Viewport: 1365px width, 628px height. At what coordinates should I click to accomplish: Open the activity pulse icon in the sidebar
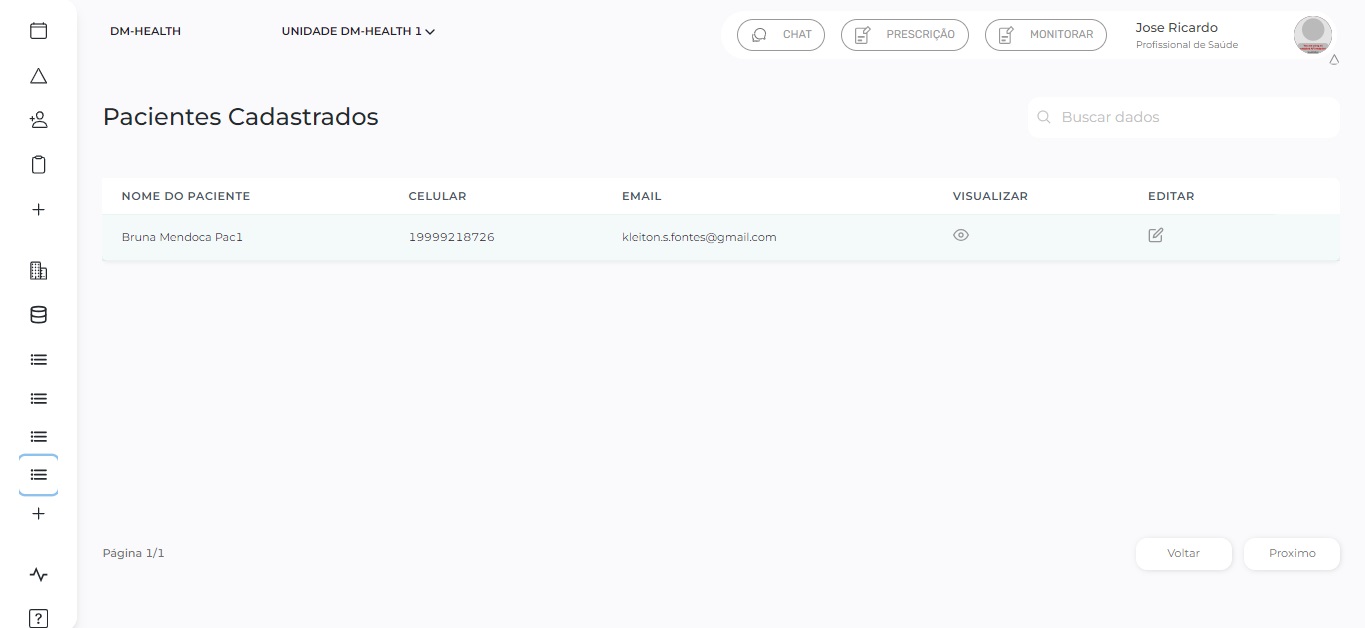pos(38,574)
